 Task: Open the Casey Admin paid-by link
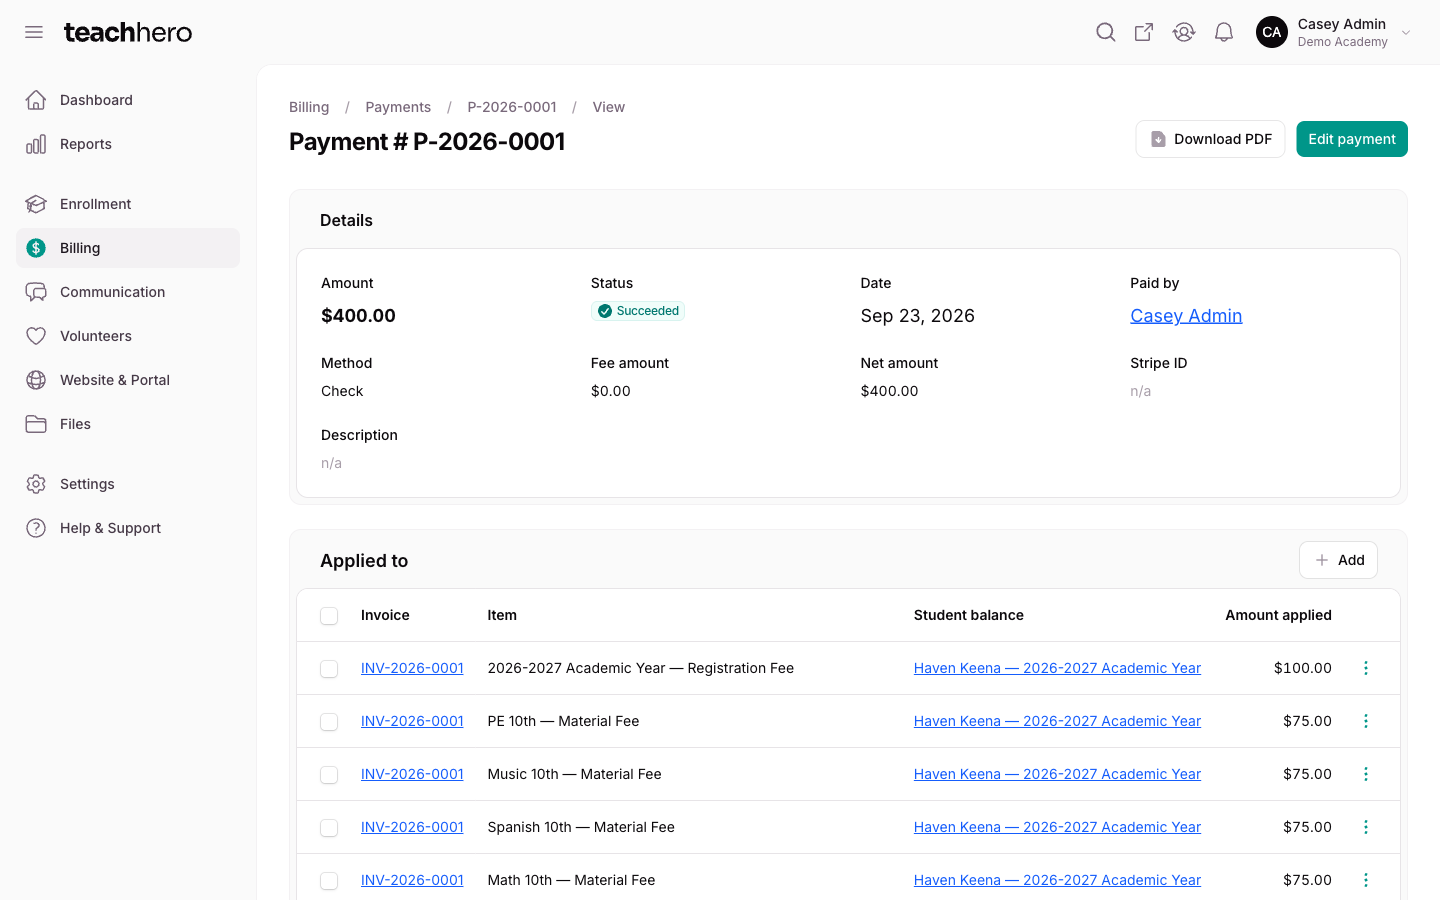tap(1186, 316)
